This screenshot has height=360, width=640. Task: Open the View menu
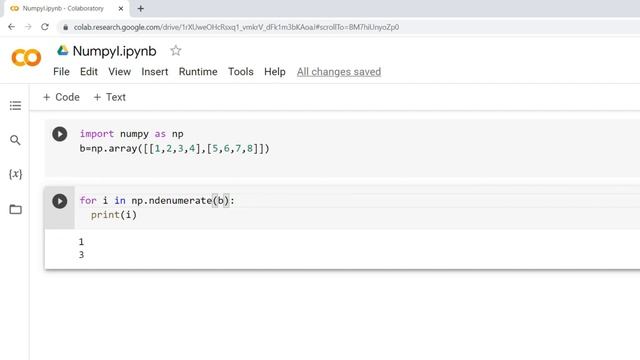coord(120,72)
